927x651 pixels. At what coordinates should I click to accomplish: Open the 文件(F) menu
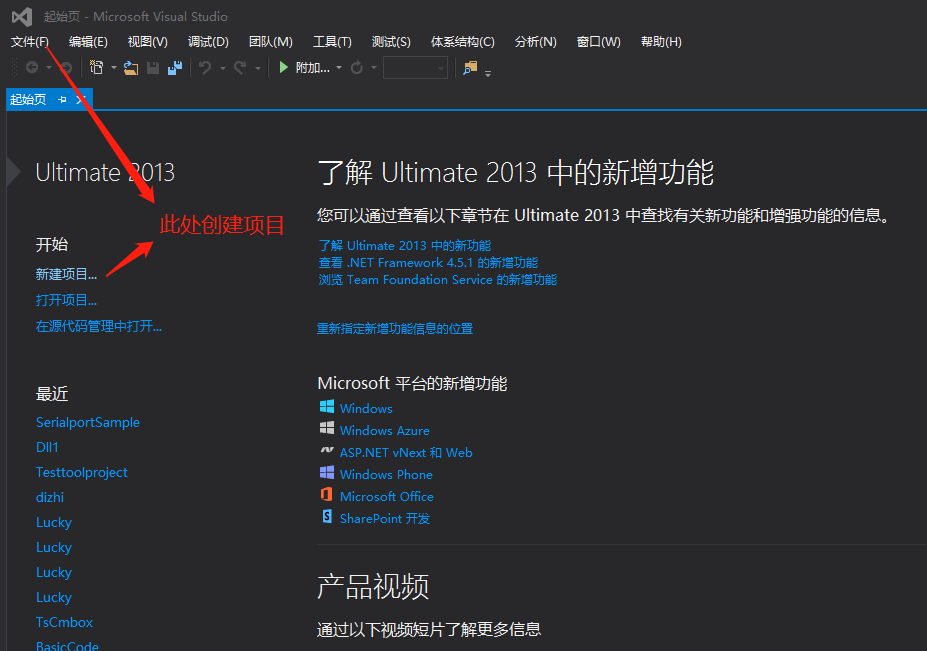tap(30, 42)
